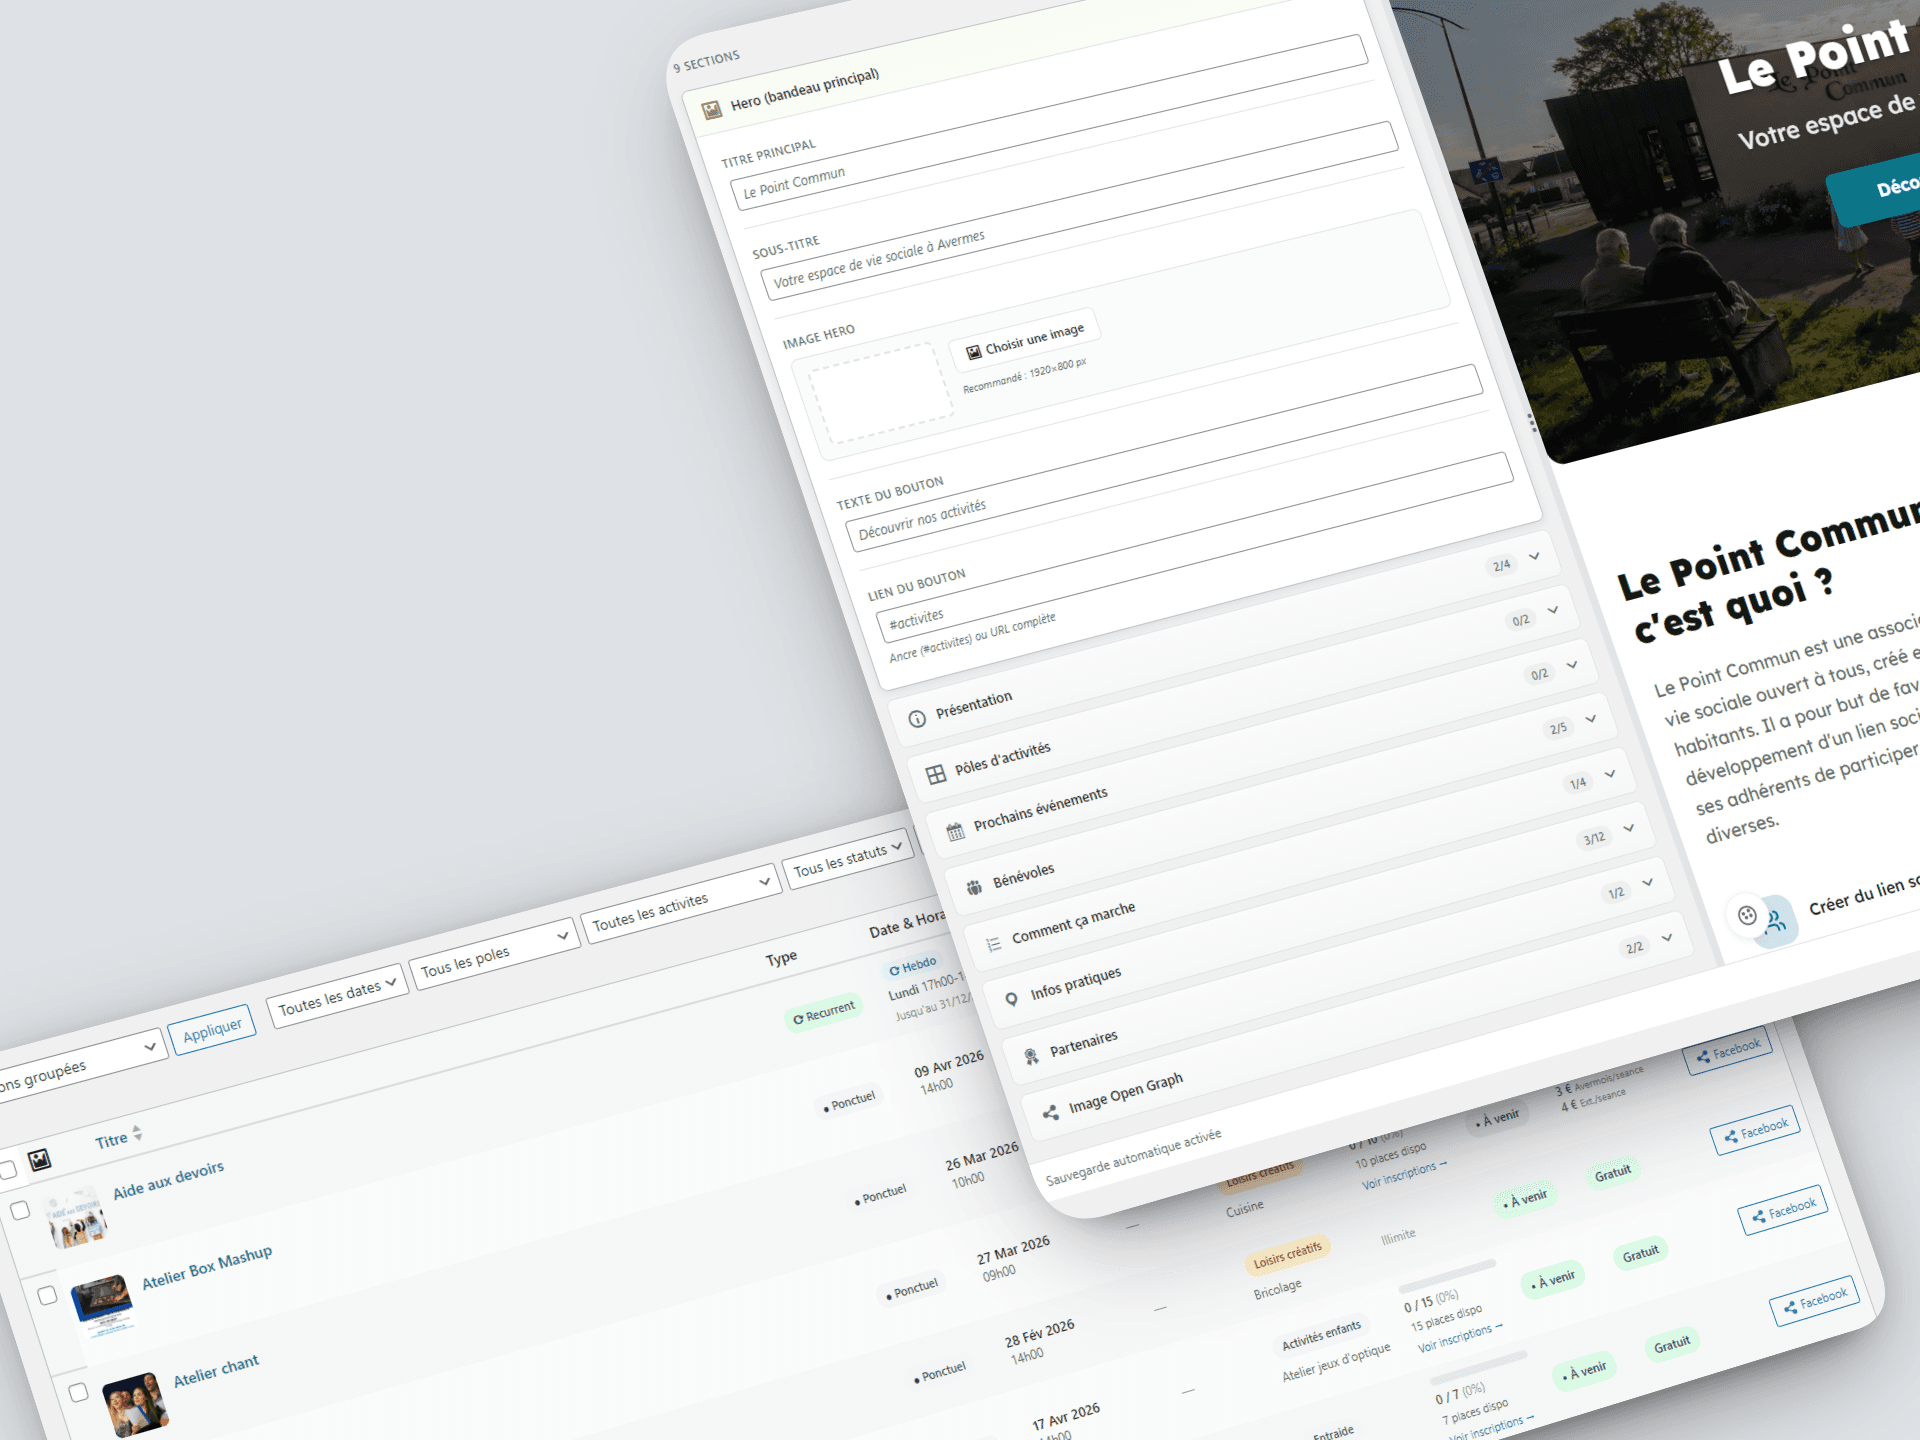The image size is (1920, 1440).
Task: Click the Appliquer button
Action: pyautogui.click(x=212, y=1031)
